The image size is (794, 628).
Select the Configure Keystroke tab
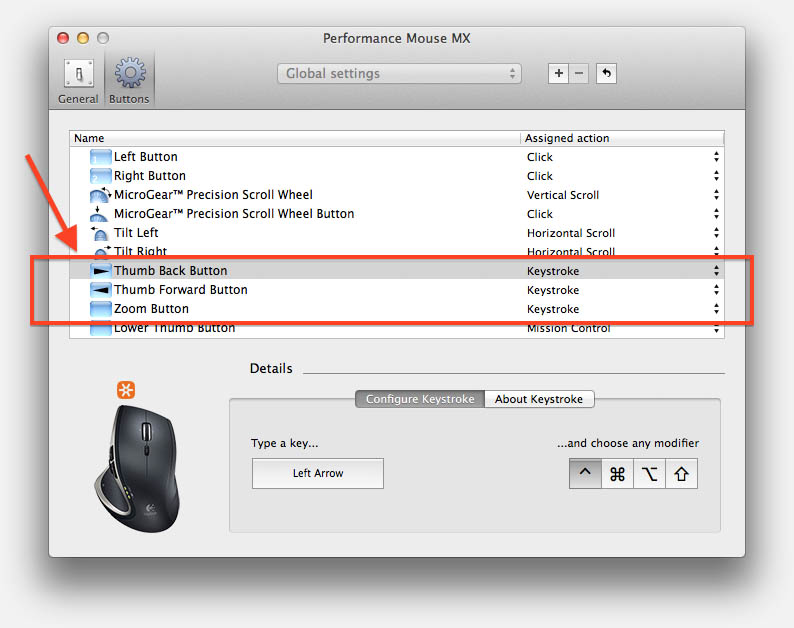420,399
